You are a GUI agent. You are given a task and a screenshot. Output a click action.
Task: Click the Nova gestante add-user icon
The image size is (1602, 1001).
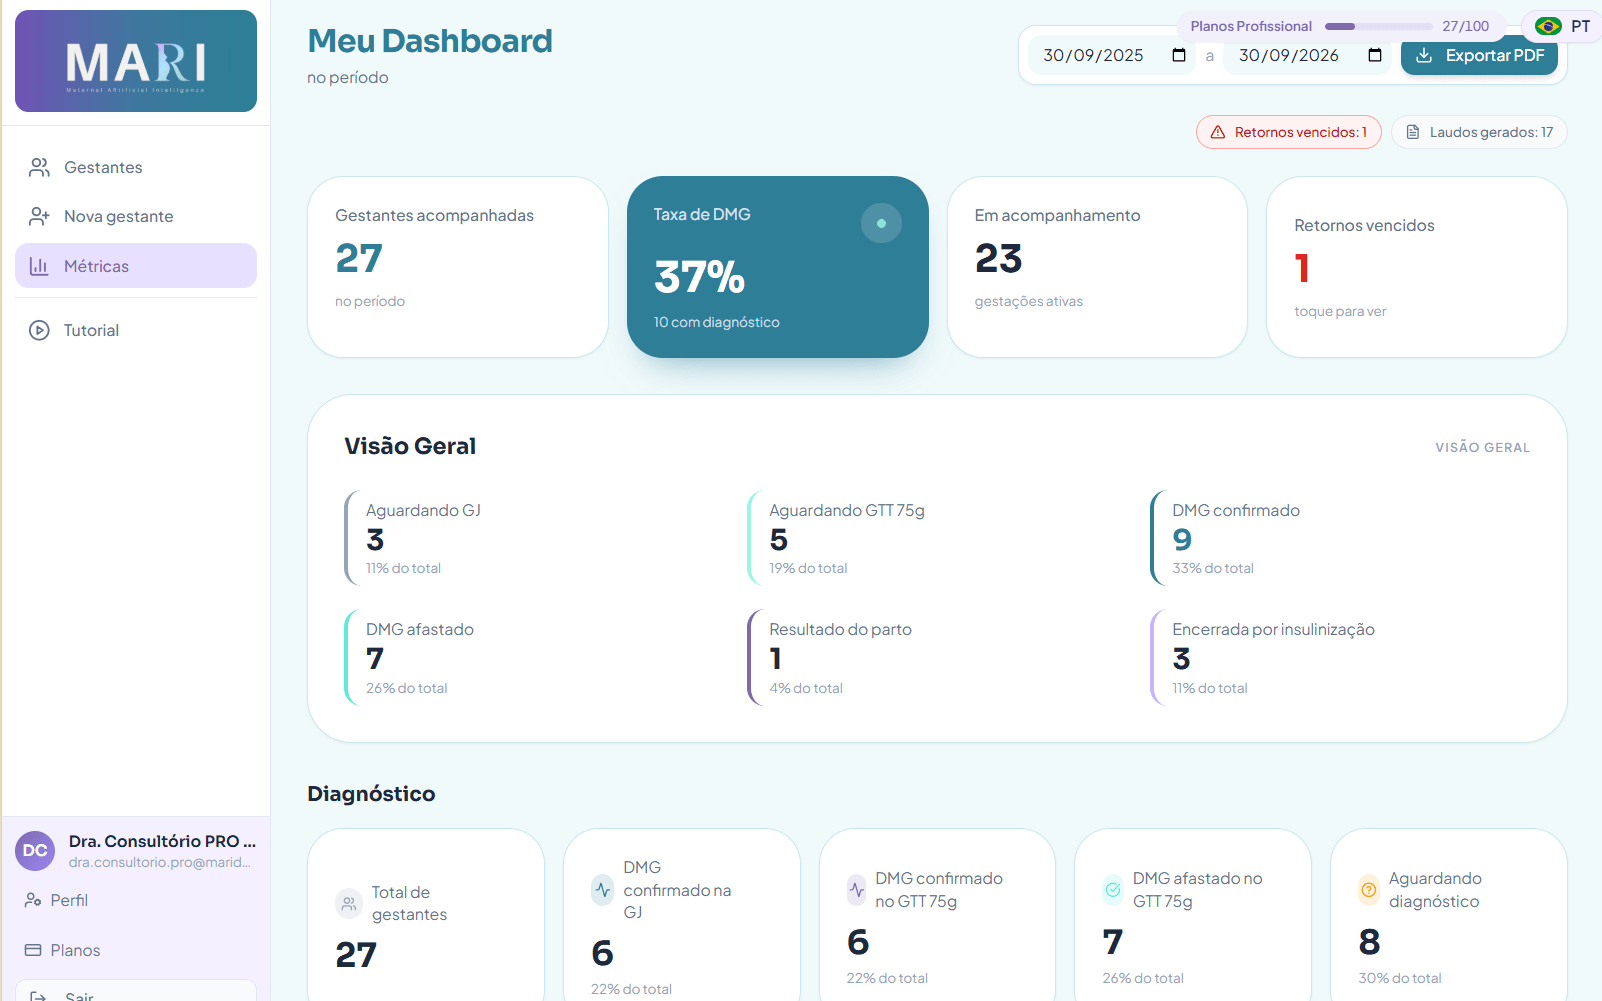39,216
